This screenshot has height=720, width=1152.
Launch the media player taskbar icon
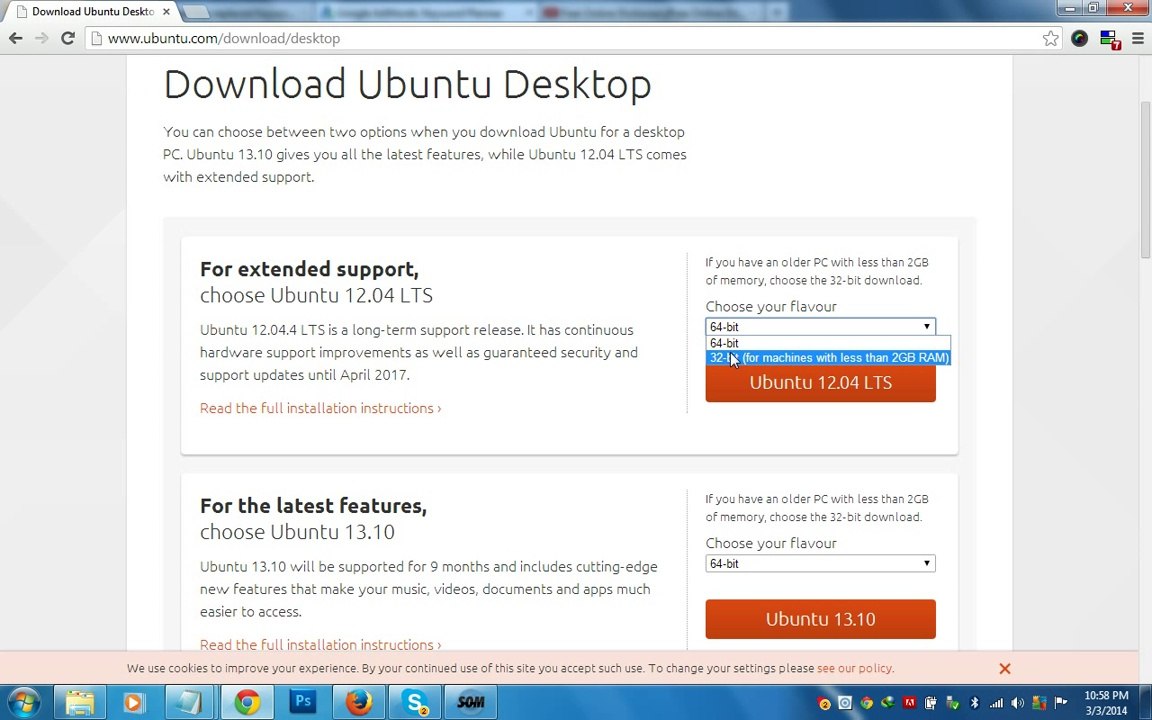134,702
